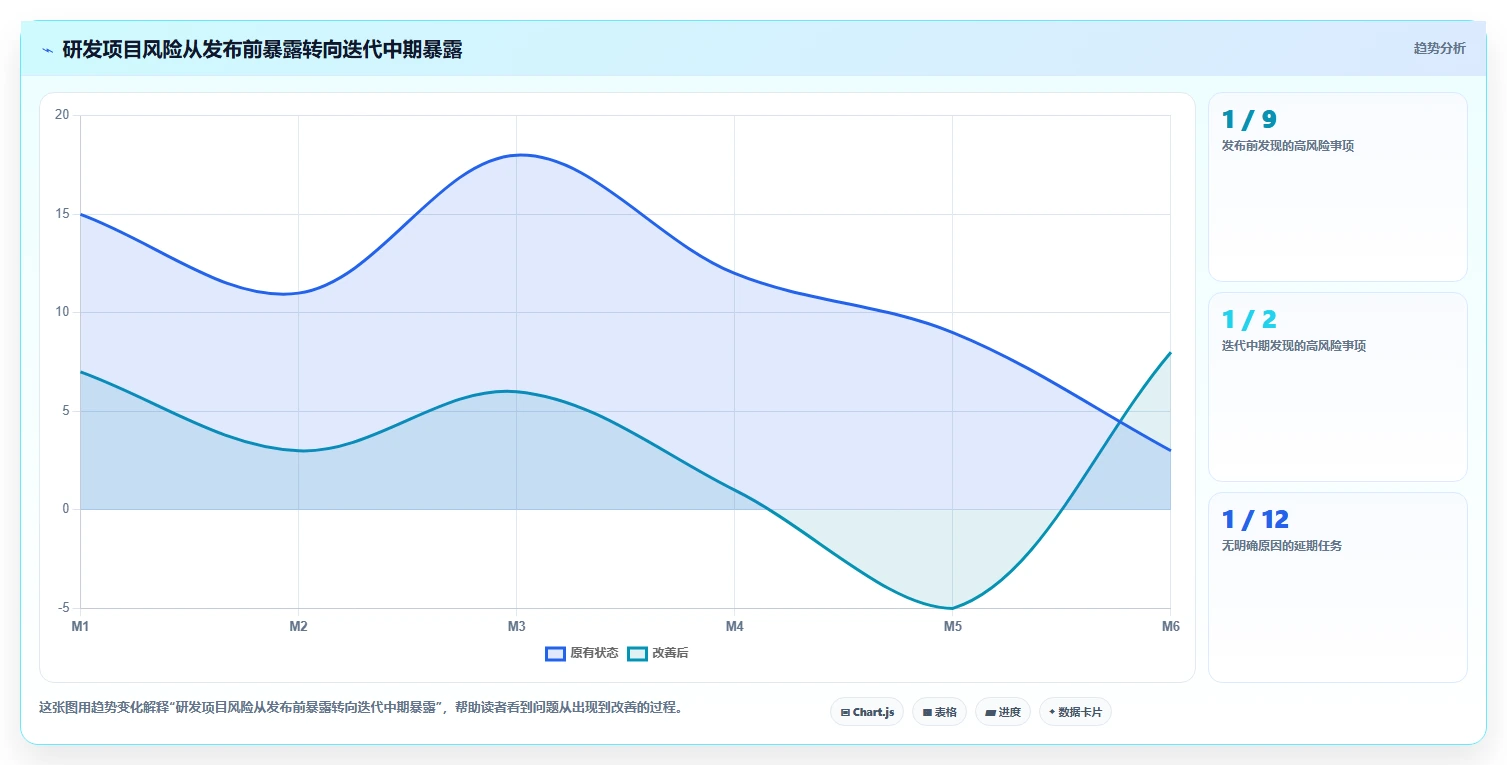
Task: Click the M5 x-axis label
Action: 952,626
